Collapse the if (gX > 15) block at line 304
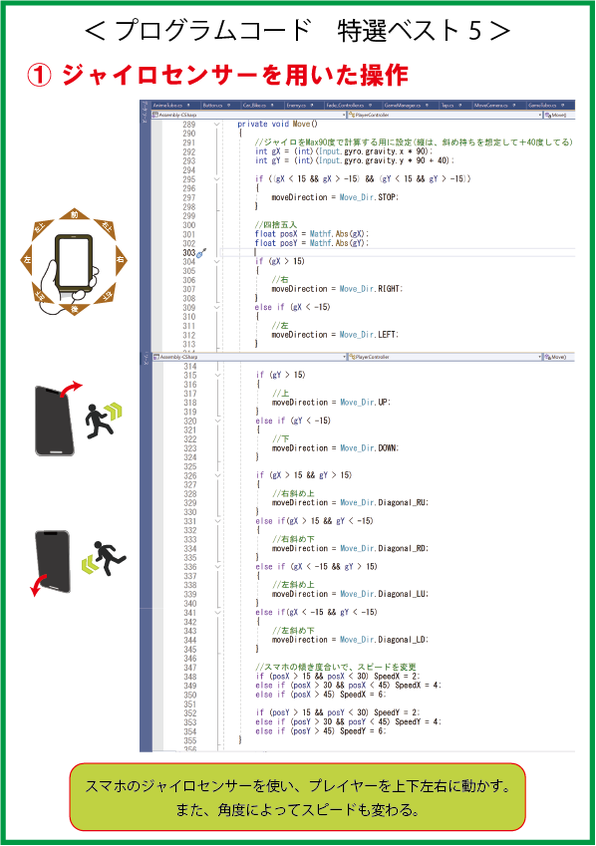The width and height of the screenshot is (596, 846). coord(217,262)
